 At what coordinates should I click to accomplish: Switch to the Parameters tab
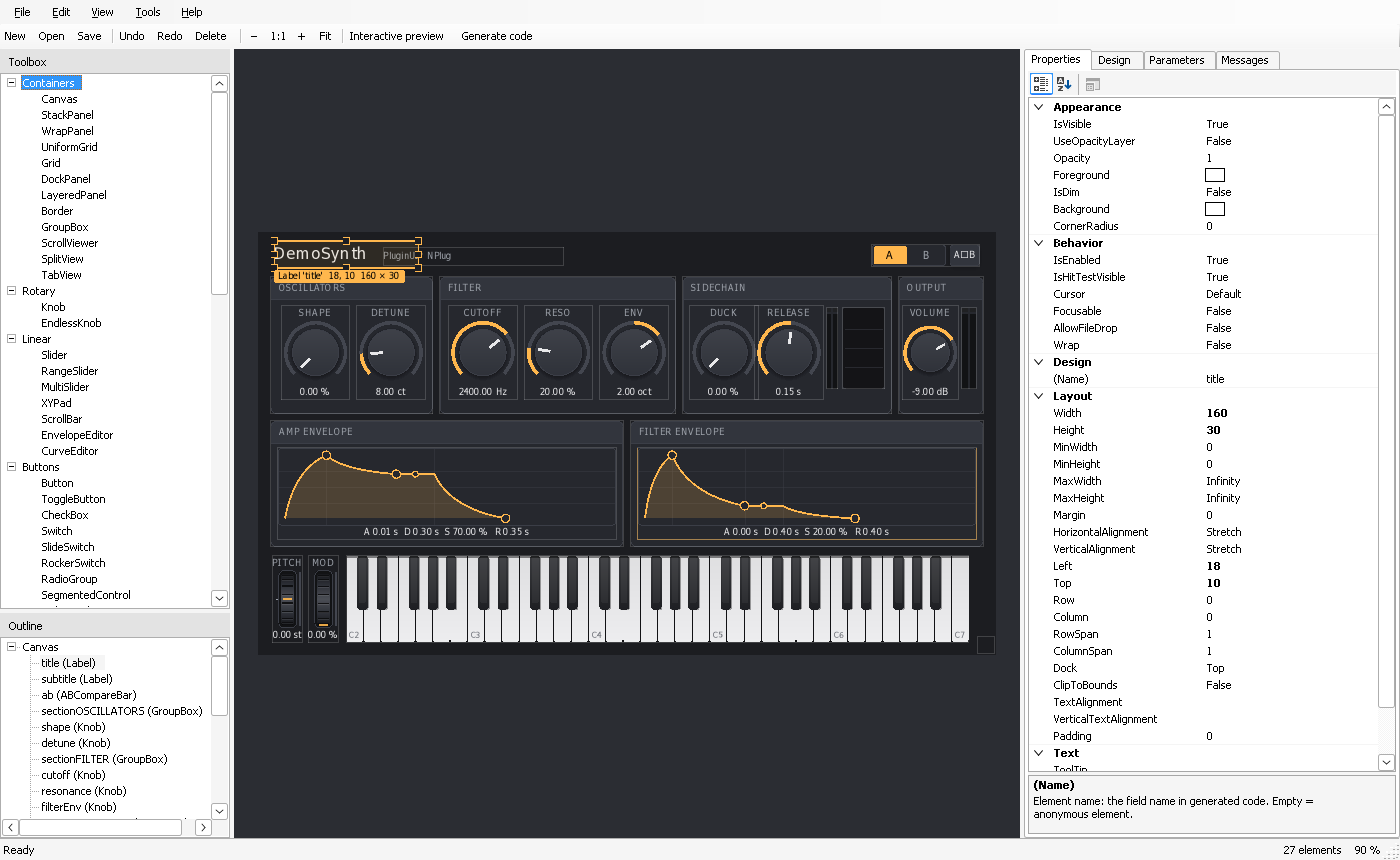tap(1177, 60)
